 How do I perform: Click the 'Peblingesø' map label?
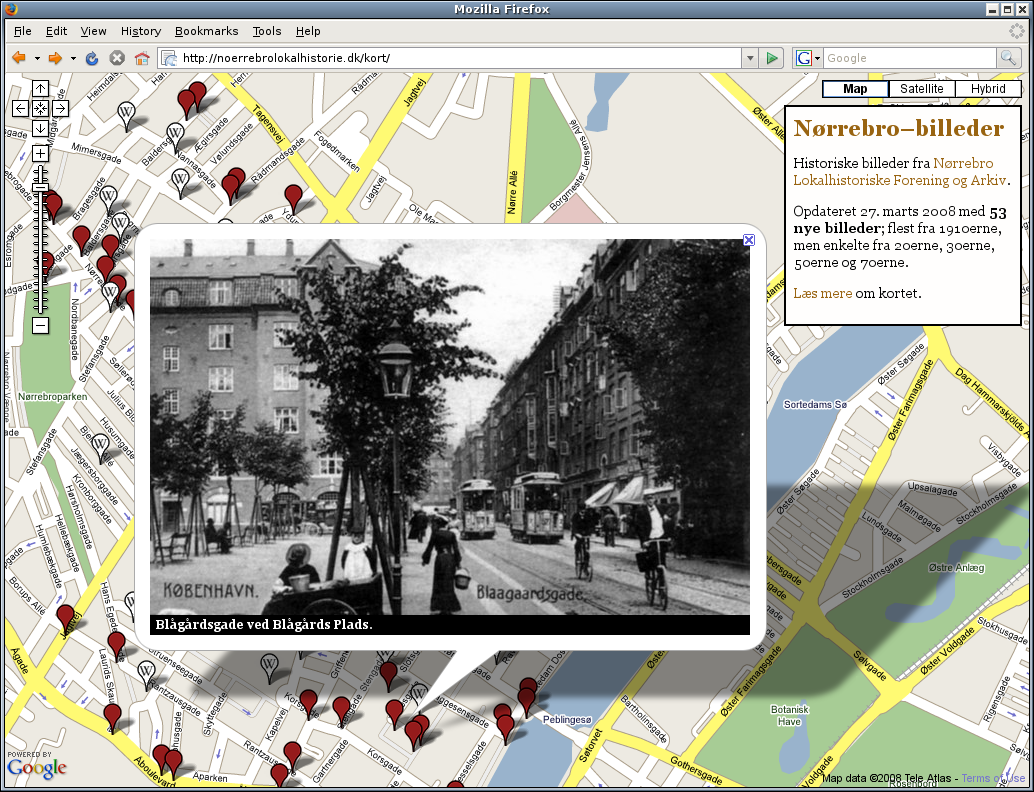tap(567, 719)
